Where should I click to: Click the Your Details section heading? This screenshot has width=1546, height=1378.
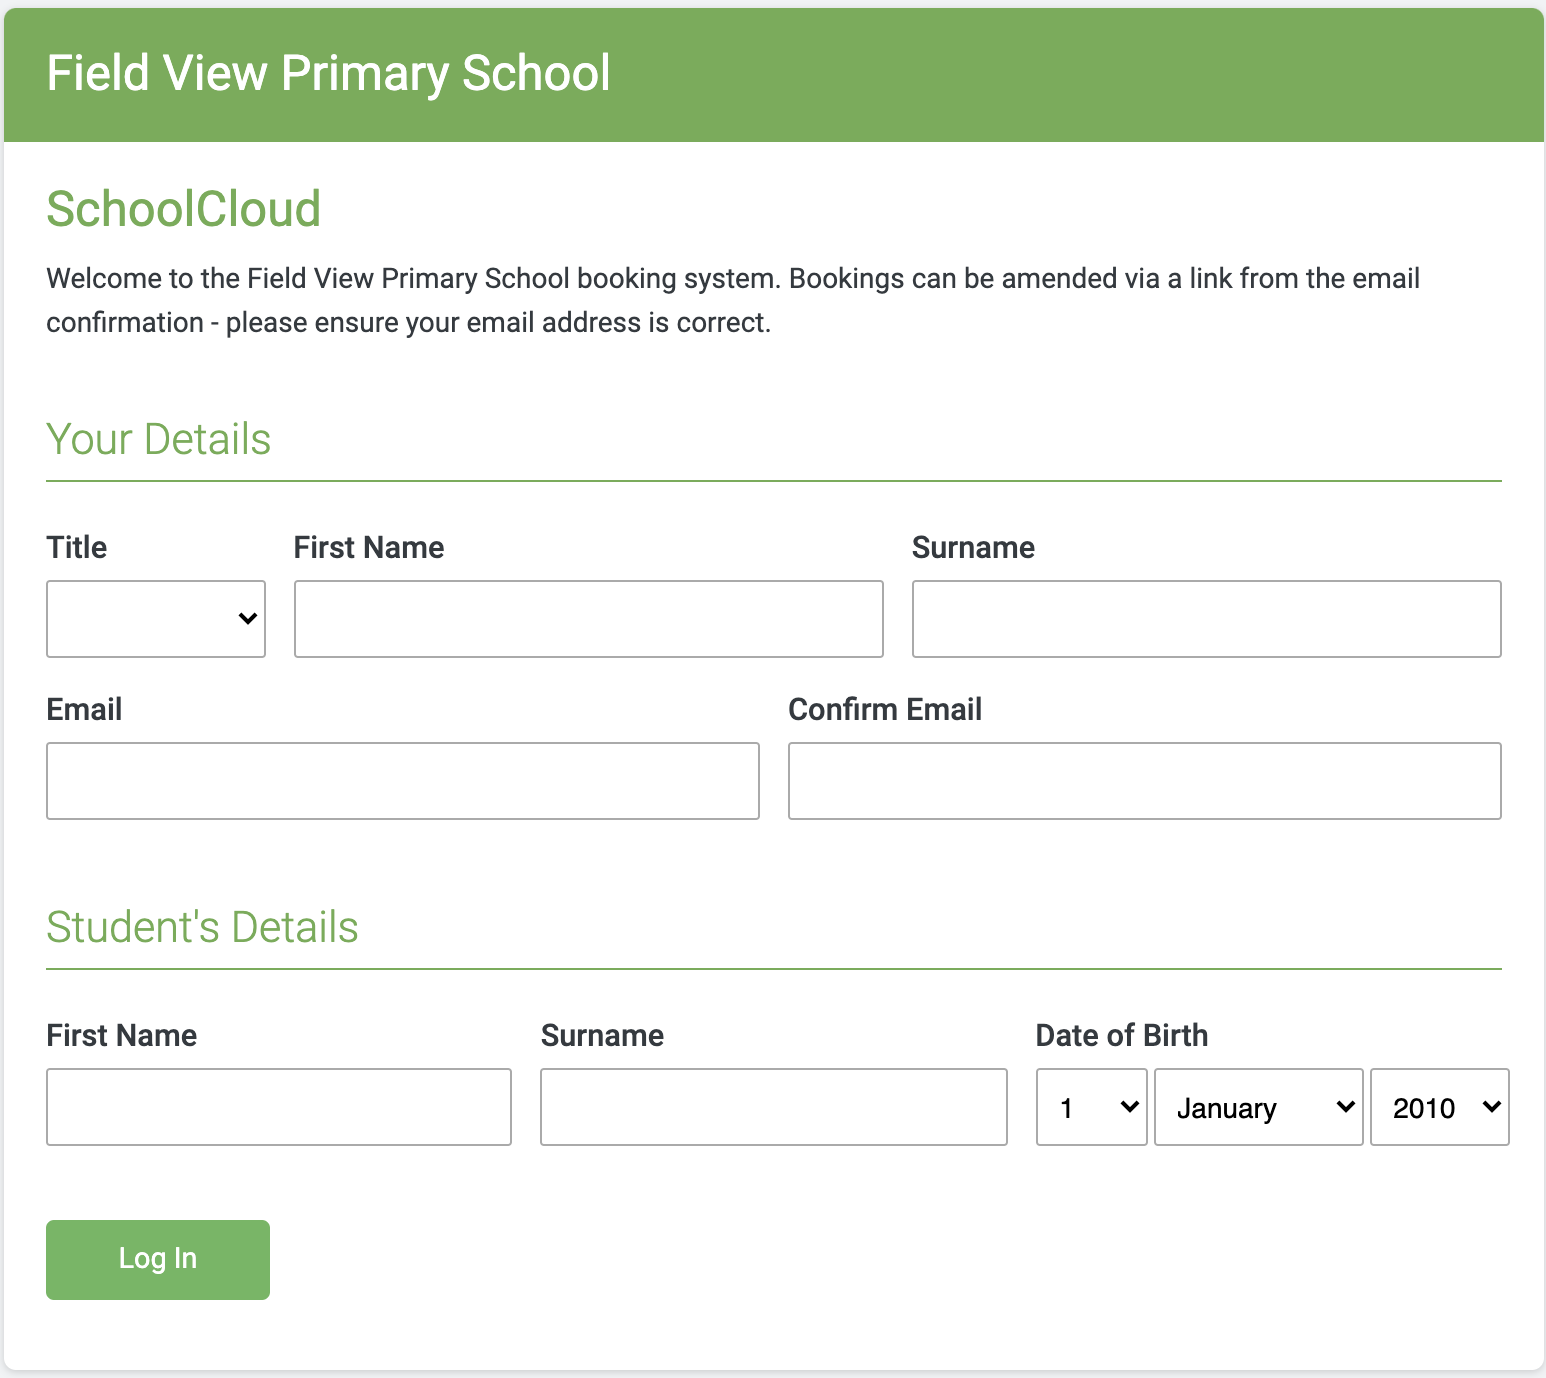(x=159, y=439)
